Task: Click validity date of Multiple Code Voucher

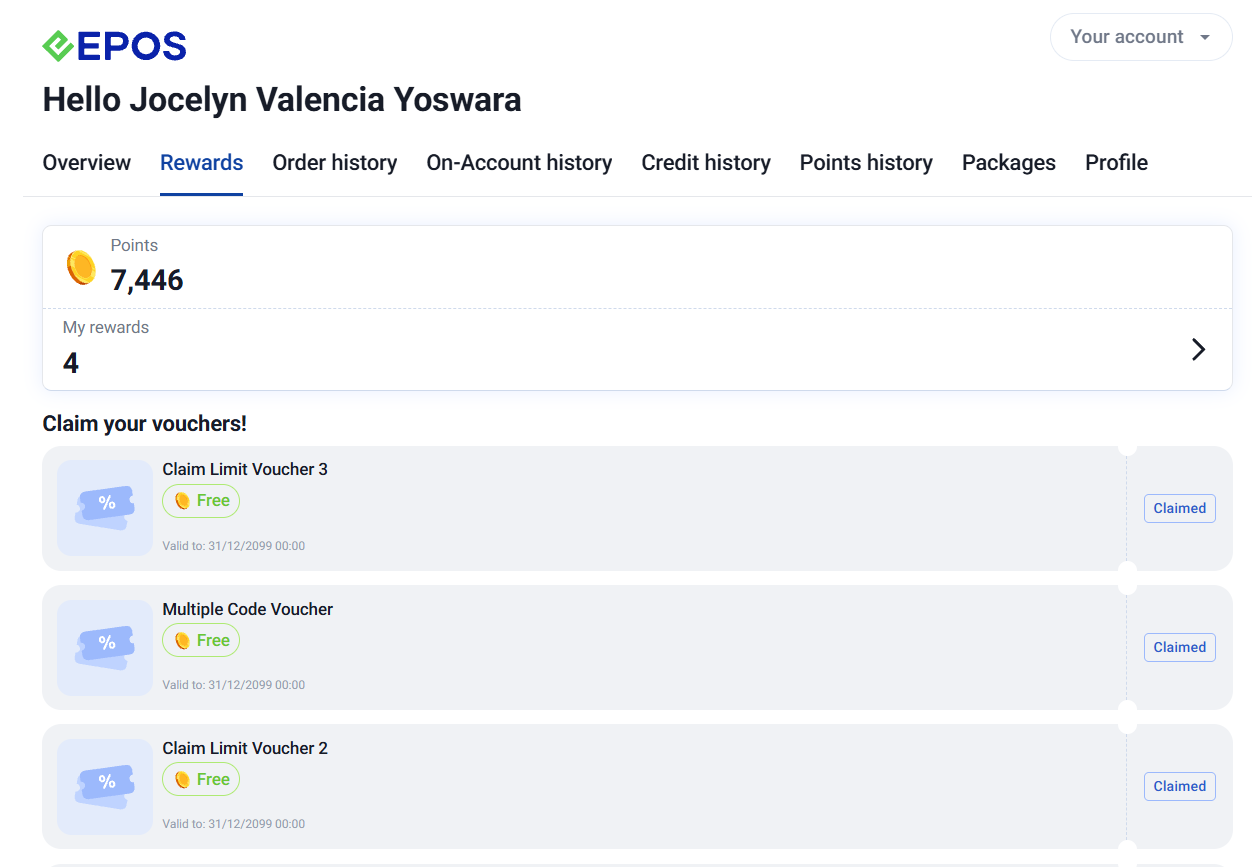Action: (234, 685)
